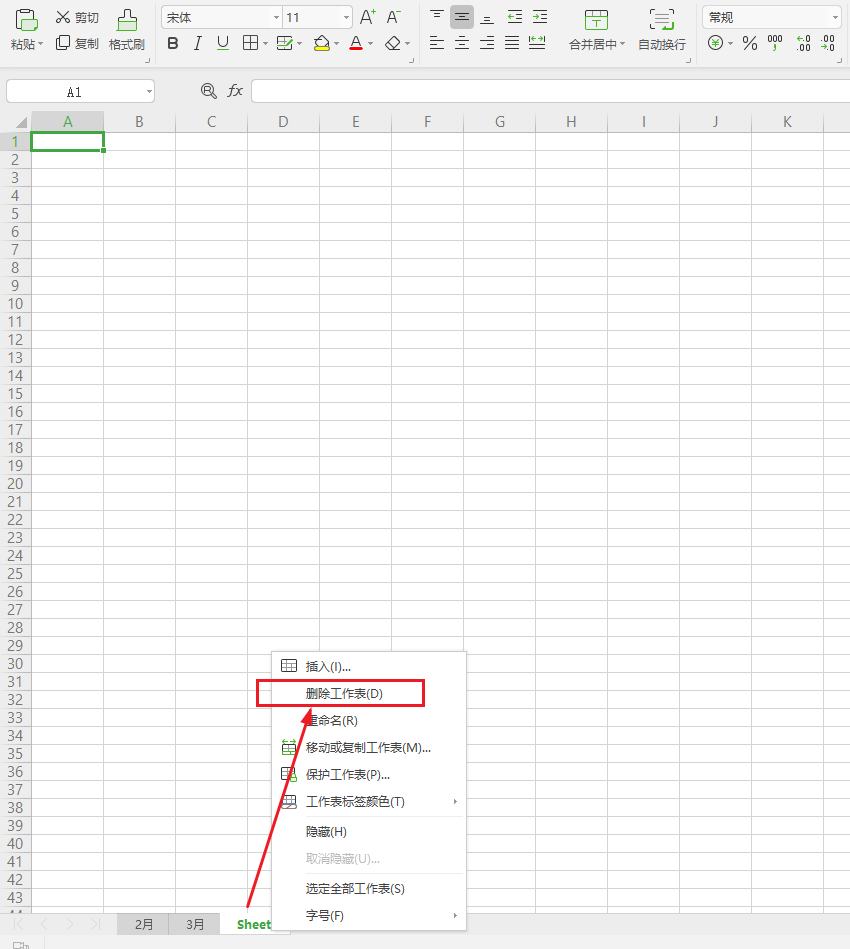This screenshot has width=850, height=949.
Task: Expand the Paste options arrow
Action: pos(41,44)
